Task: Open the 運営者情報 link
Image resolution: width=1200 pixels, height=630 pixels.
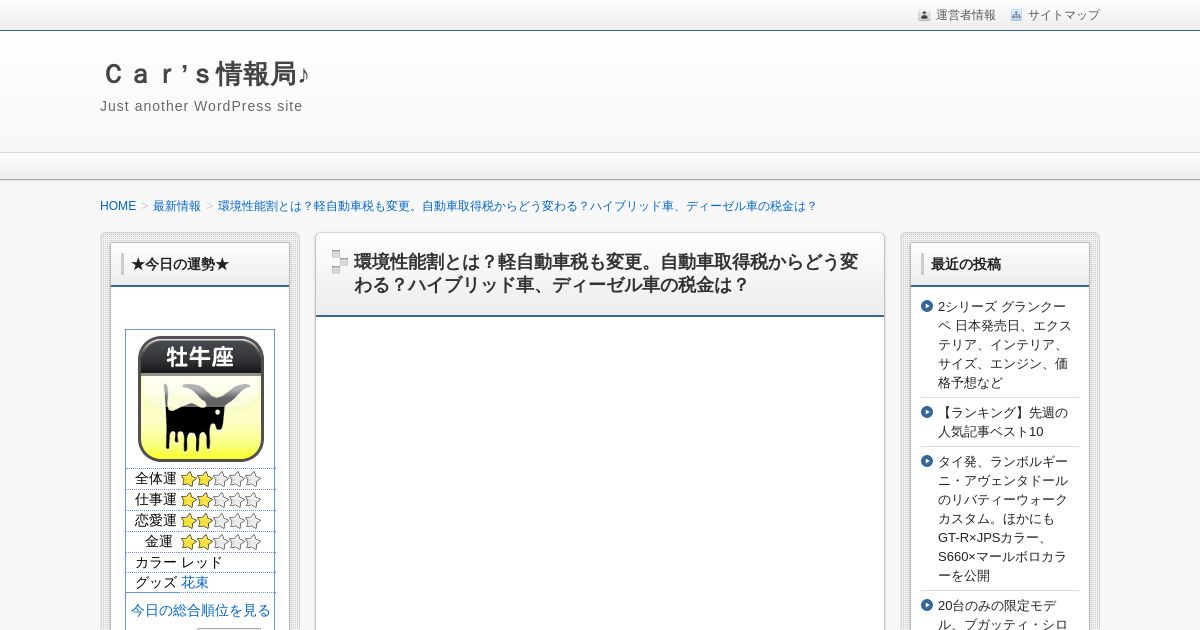Action: (x=965, y=15)
